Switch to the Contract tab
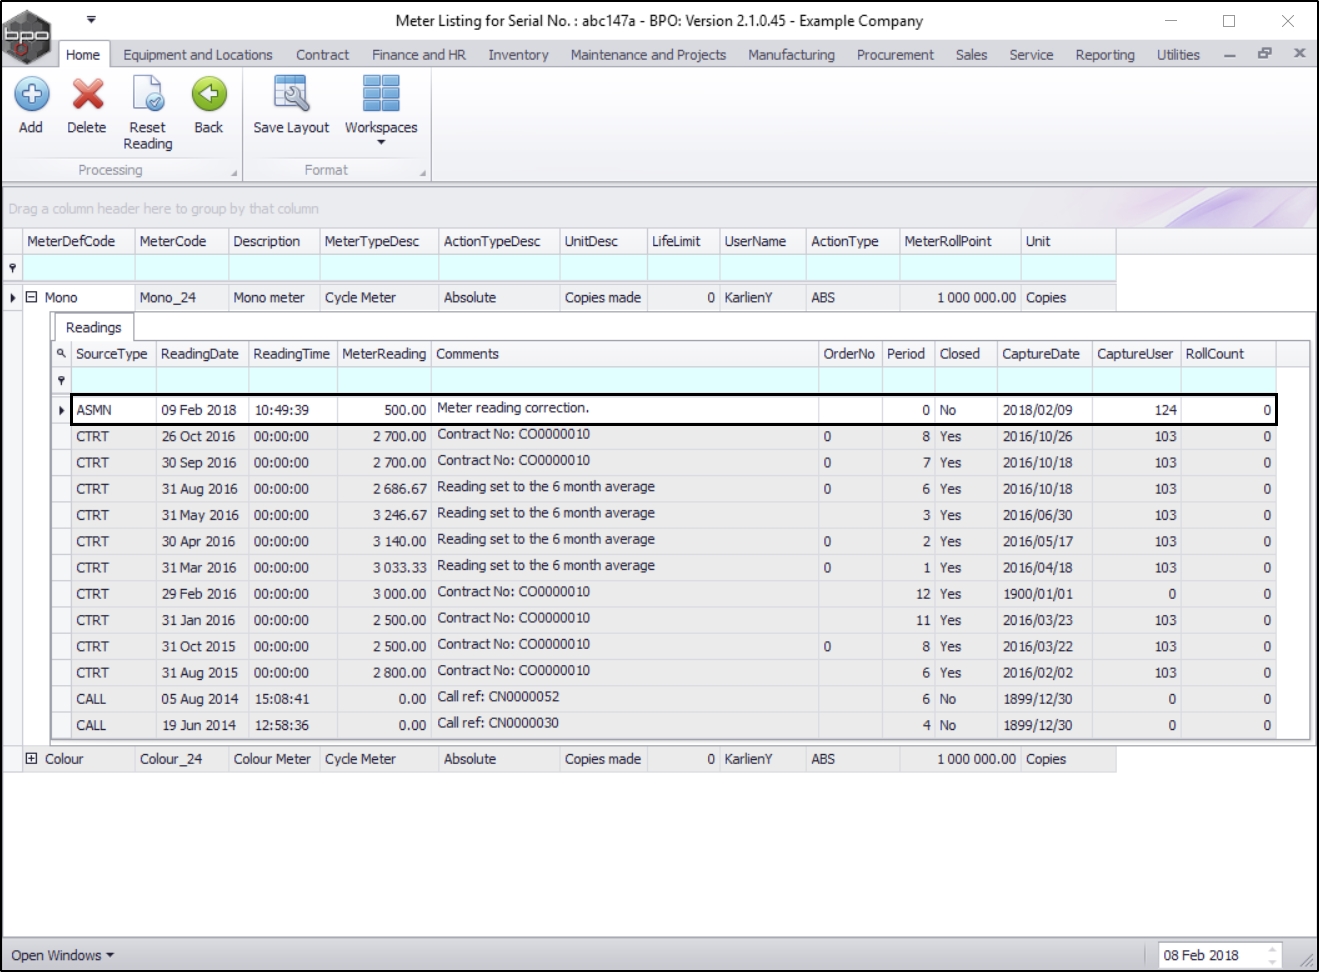The height and width of the screenshot is (972, 1319). (322, 55)
